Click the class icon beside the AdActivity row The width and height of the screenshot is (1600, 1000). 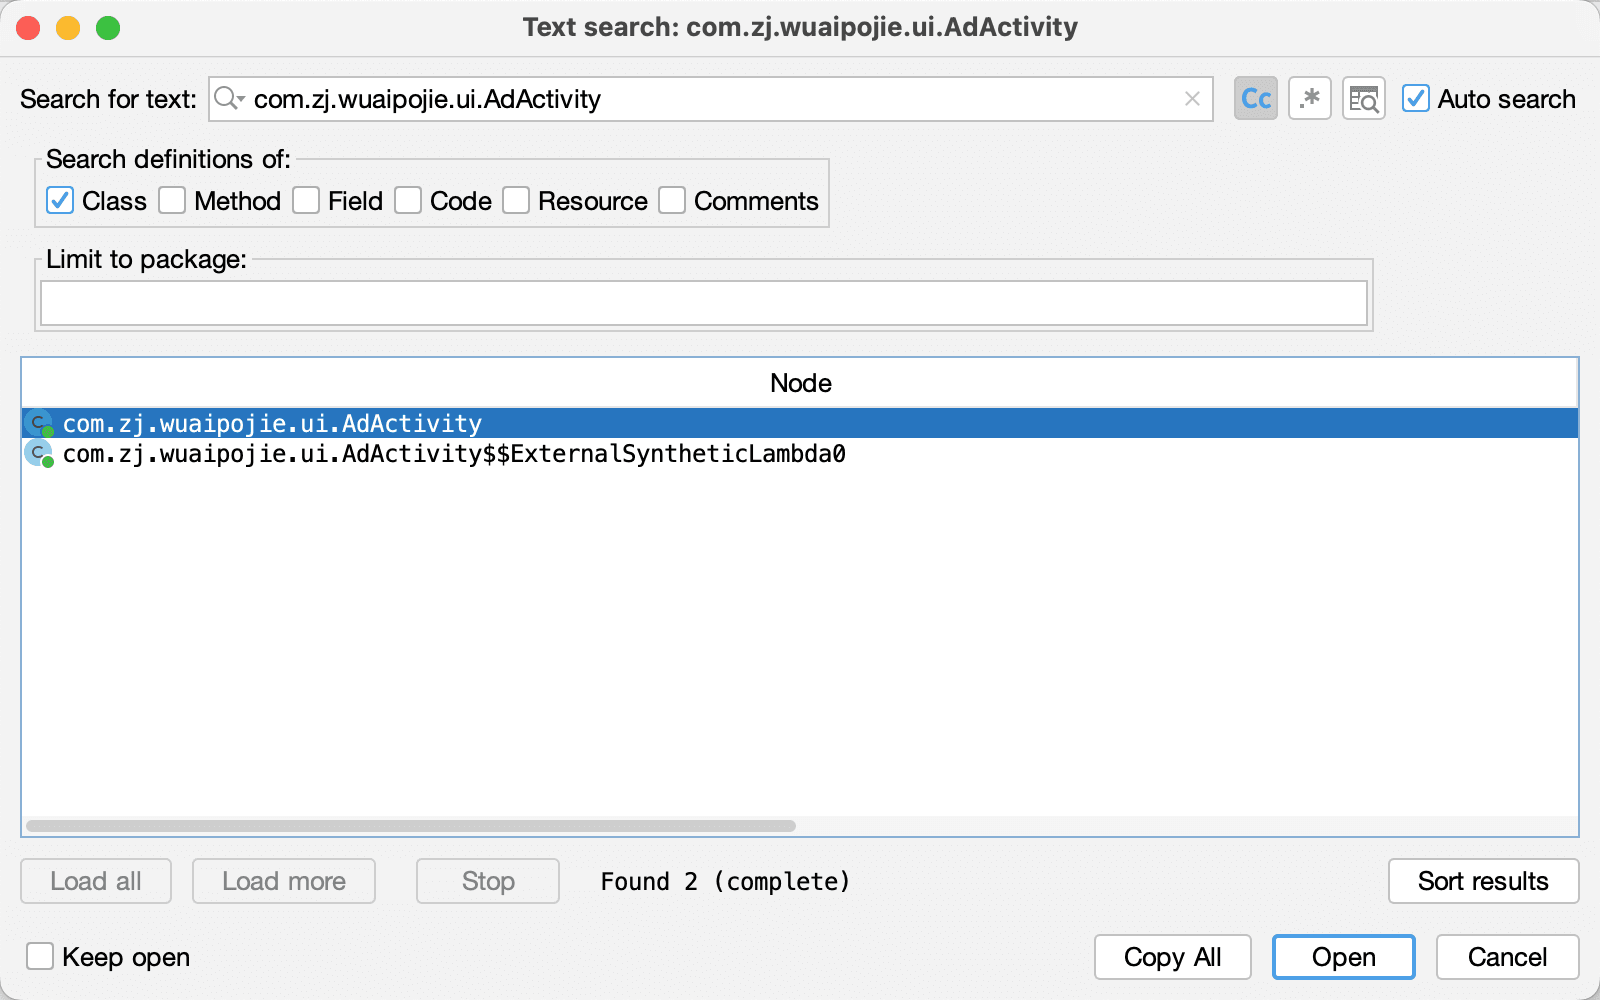pos(39,424)
